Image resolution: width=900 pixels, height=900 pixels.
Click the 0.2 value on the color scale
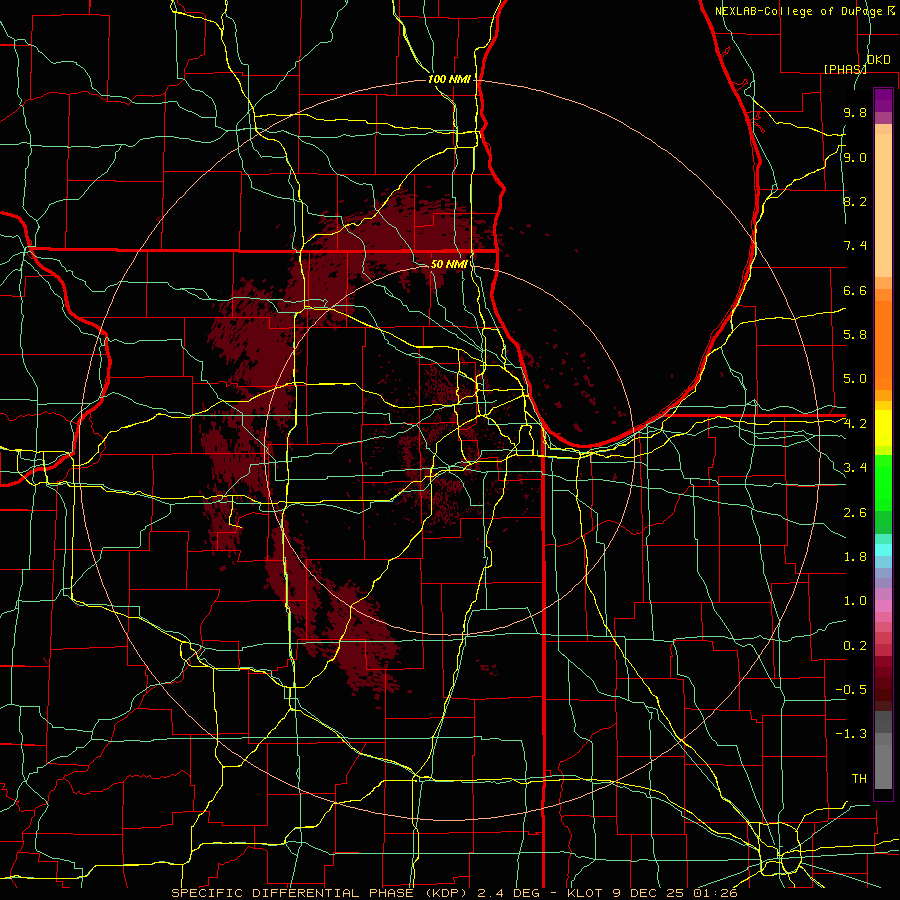tap(855, 646)
